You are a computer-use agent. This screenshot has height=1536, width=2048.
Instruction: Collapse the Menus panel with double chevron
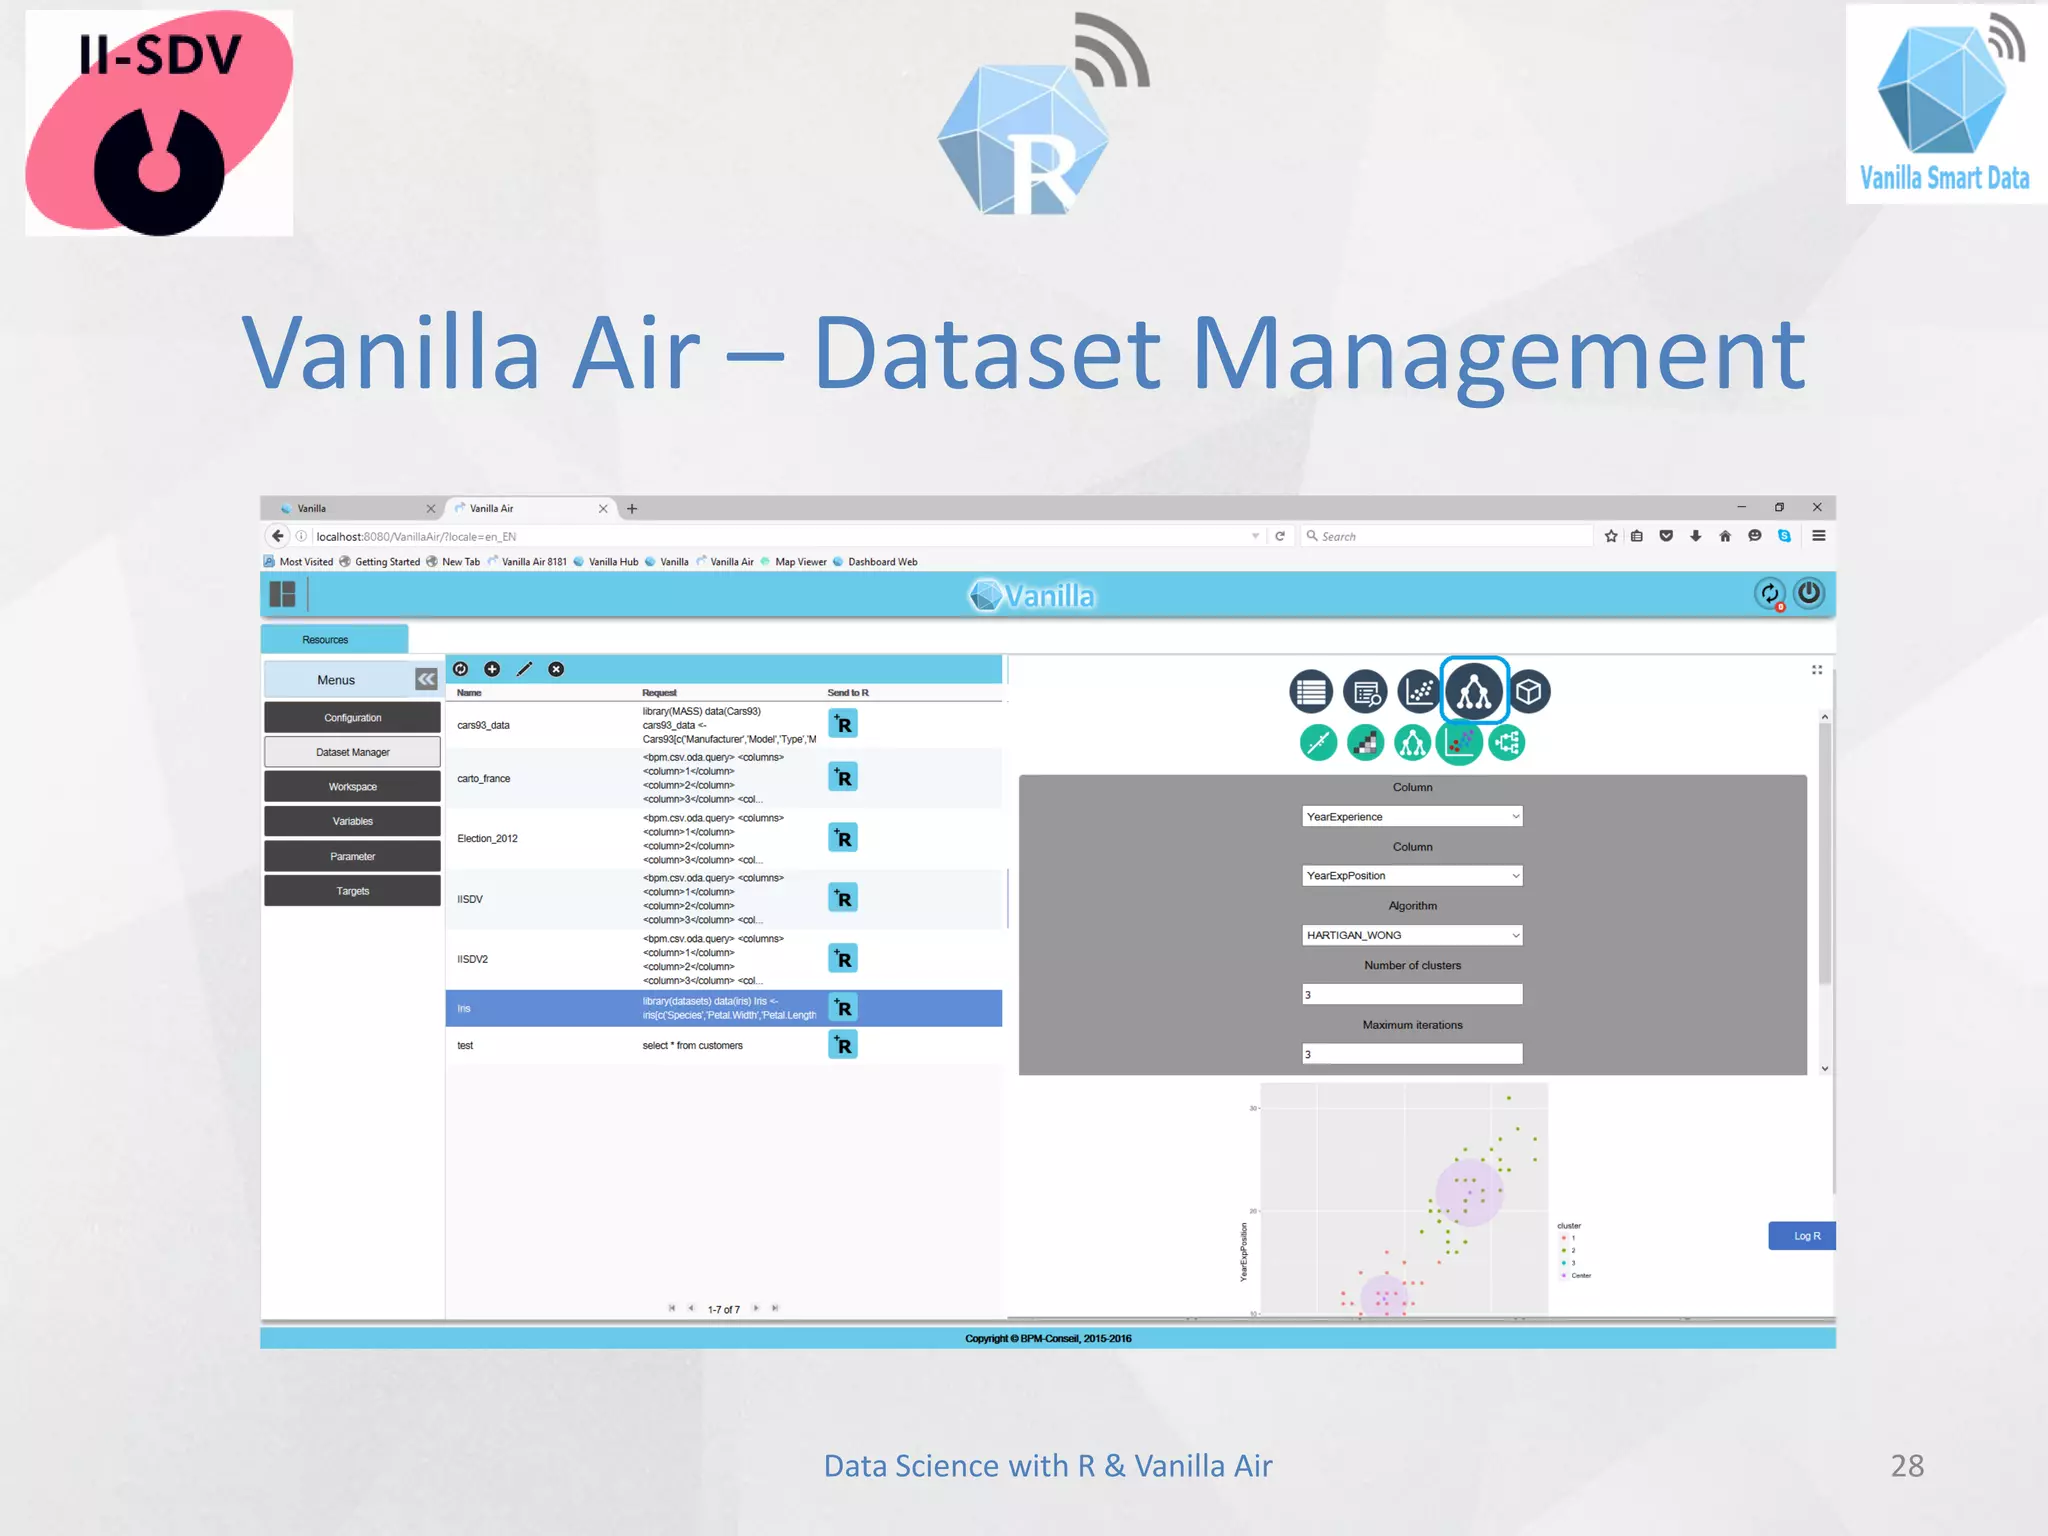pos(426,679)
